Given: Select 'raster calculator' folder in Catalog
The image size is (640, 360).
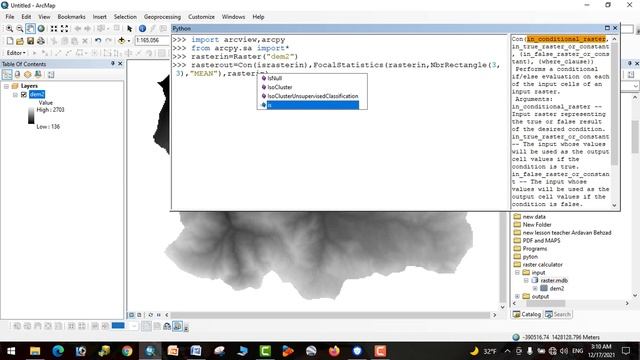Looking at the screenshot, I should [542, 264].
